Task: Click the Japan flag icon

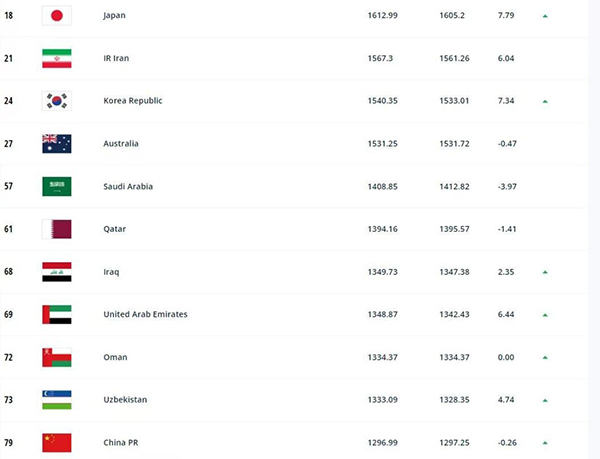Action: [56, 16]
